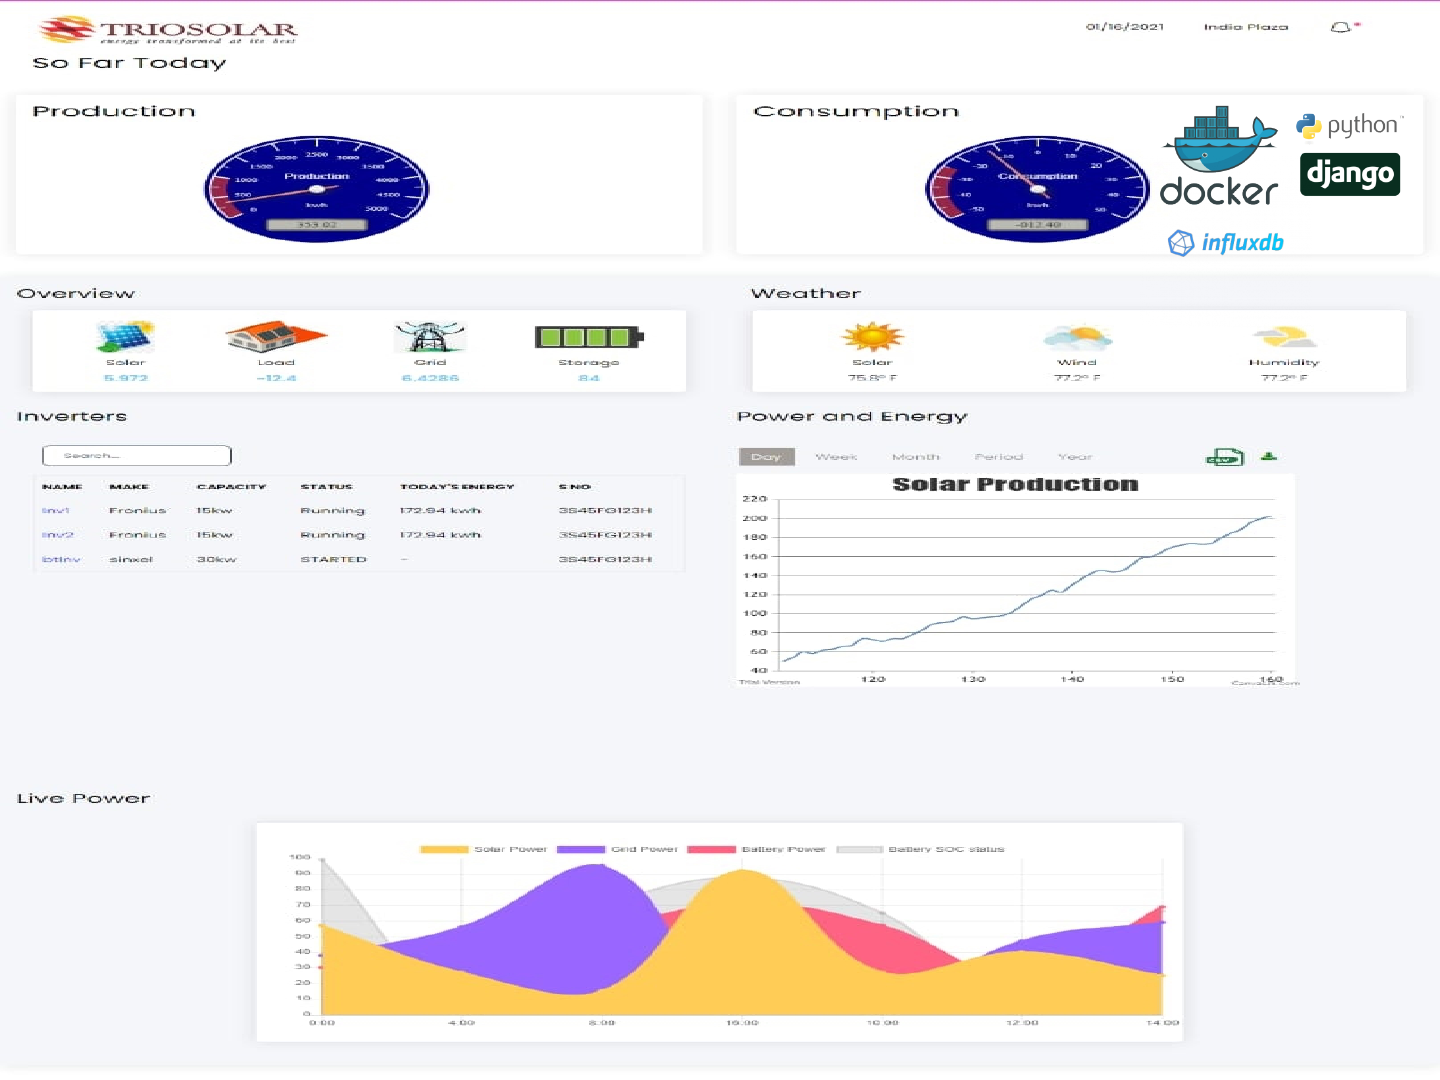Click the STATUS column header

(327, 487)
